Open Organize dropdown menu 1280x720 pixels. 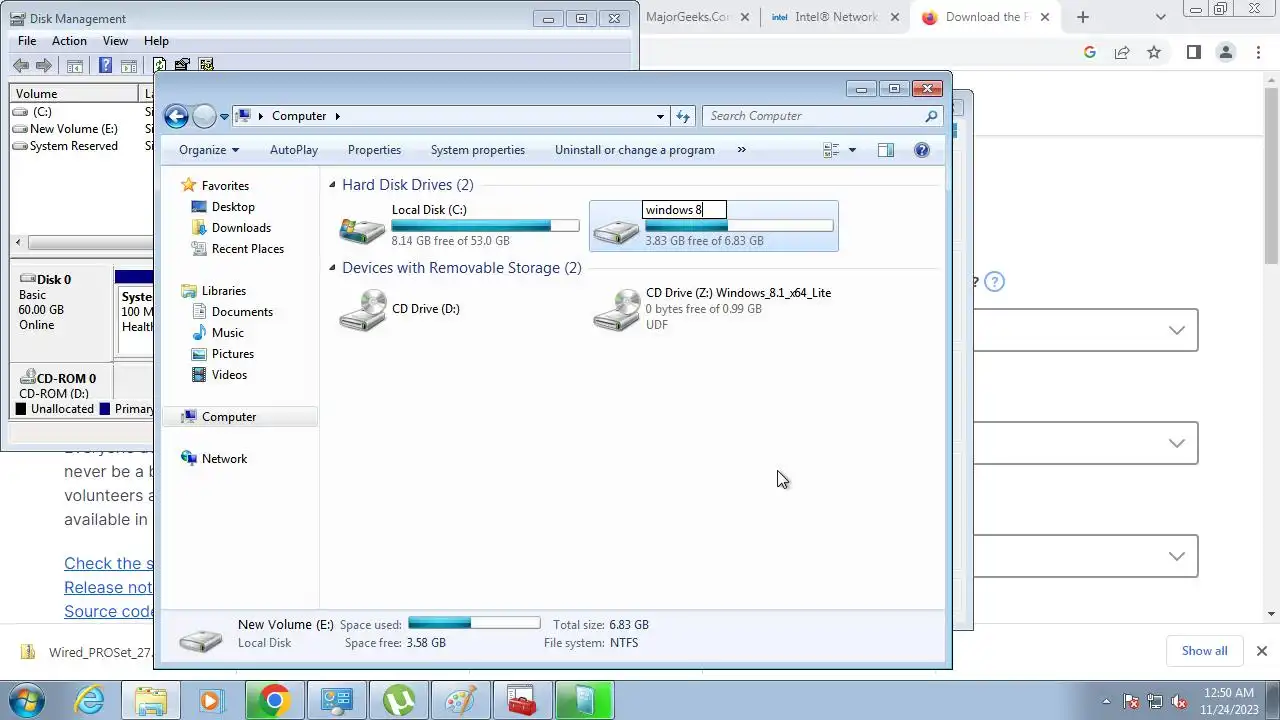(x=209, y=150)
